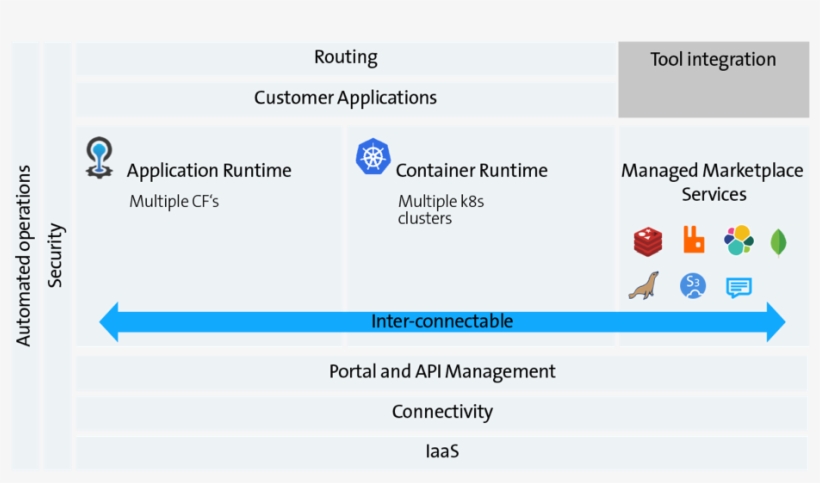Screen dimensions: 820x483
Task: Select the MariaDB seal icon
Action: coord(644,285)
